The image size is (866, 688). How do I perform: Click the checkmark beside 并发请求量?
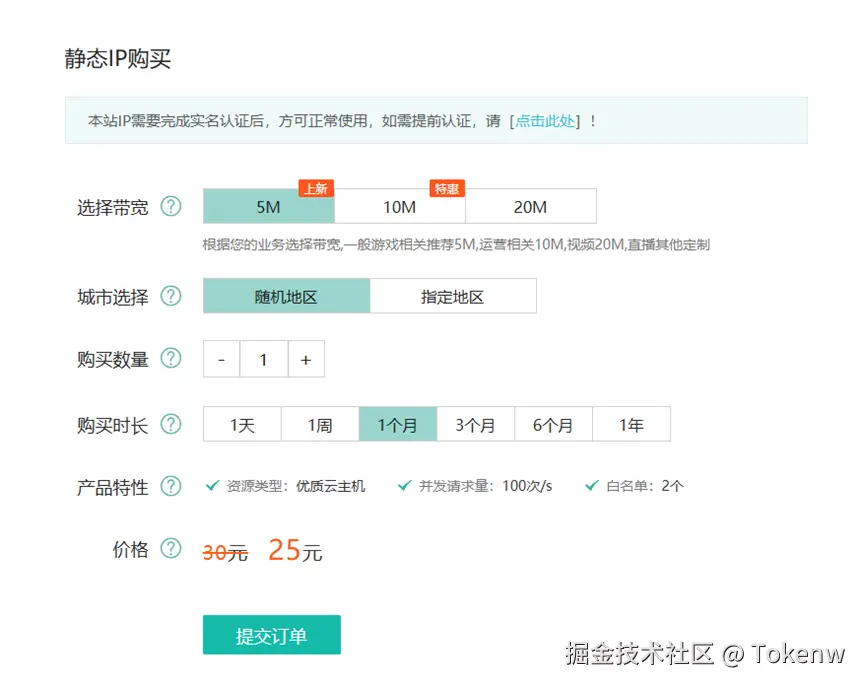[x=404, y=486]
